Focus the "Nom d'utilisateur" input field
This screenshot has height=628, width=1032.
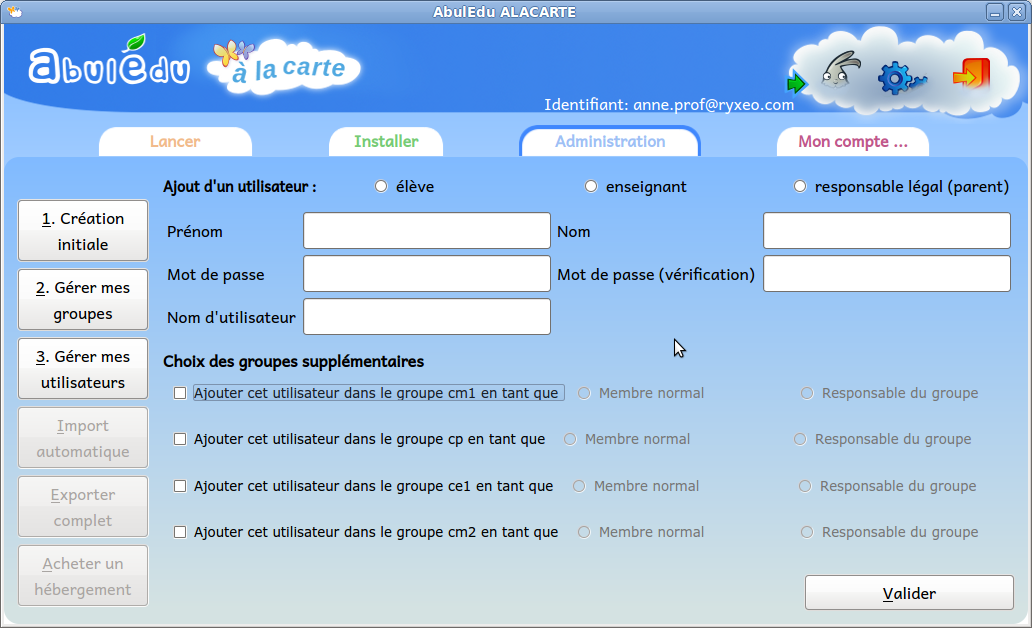tap(426, 317)
